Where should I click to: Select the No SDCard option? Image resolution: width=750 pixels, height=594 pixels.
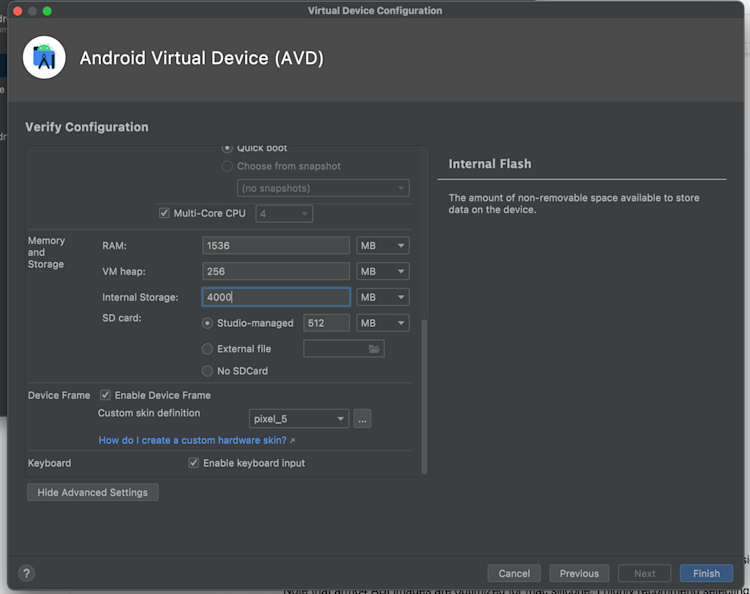point(207,371)
